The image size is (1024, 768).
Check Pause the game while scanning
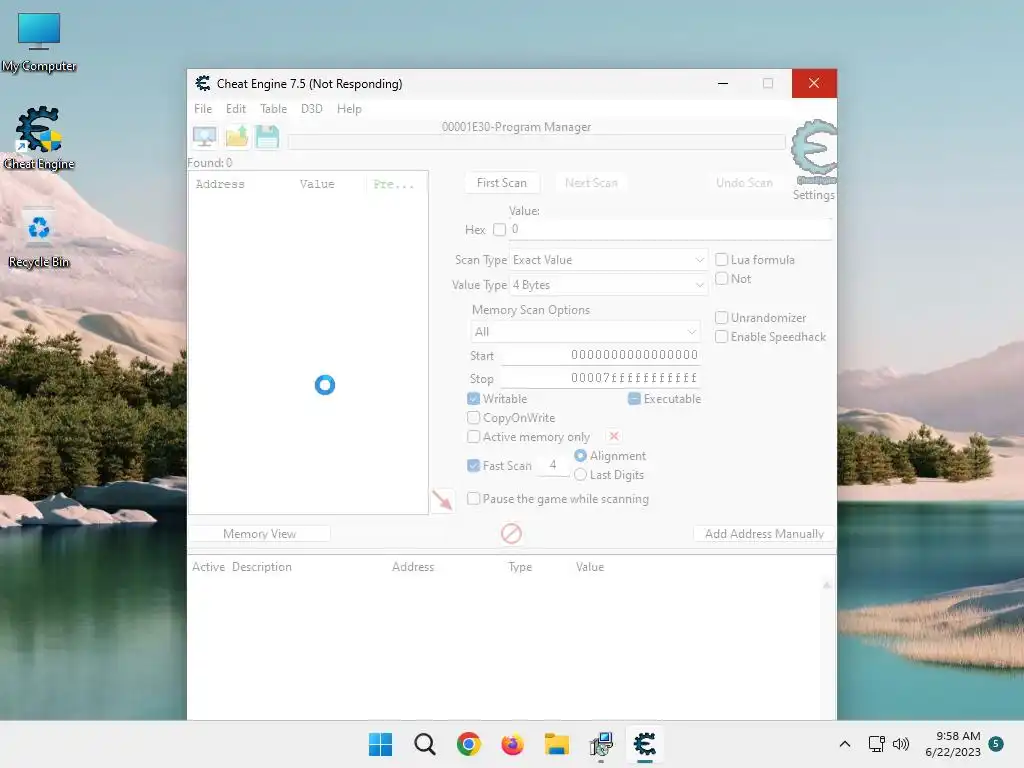pos(474,499)
